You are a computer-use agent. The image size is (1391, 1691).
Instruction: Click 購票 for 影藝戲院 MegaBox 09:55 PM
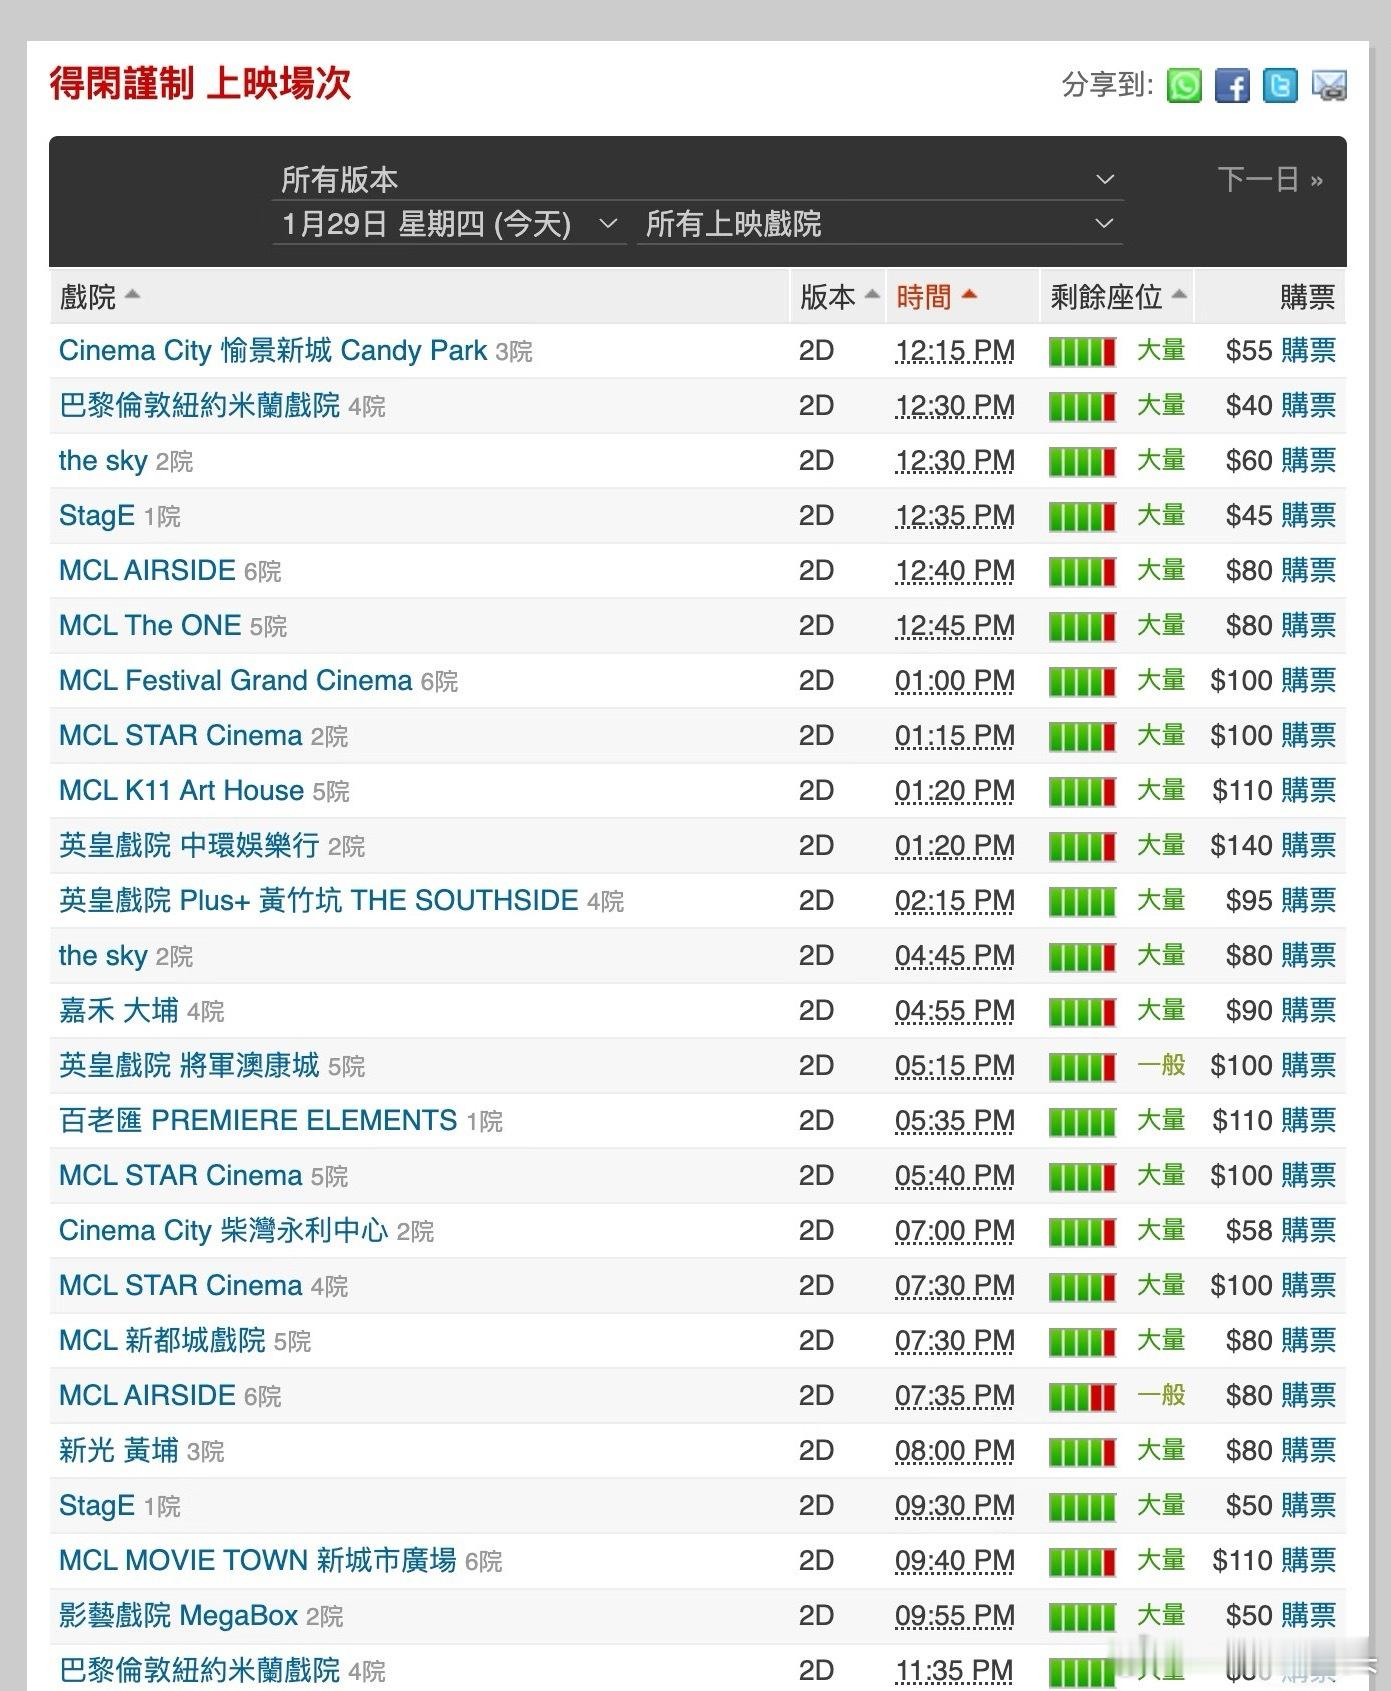1308,1616
